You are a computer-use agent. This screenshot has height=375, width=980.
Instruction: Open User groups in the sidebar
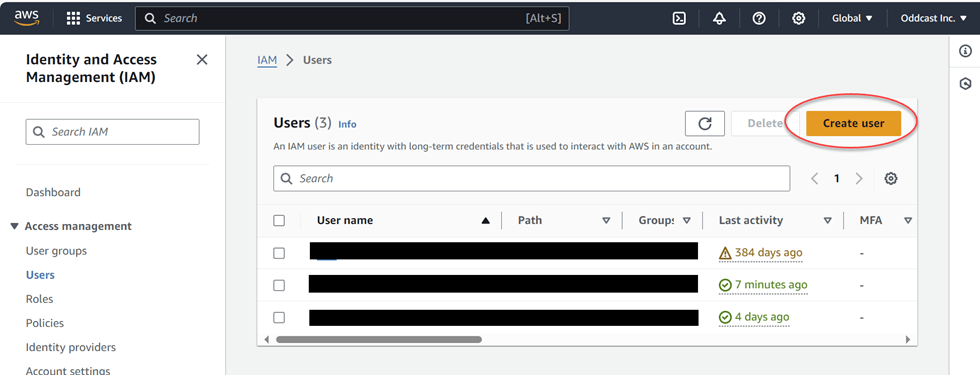coord(56,251)
